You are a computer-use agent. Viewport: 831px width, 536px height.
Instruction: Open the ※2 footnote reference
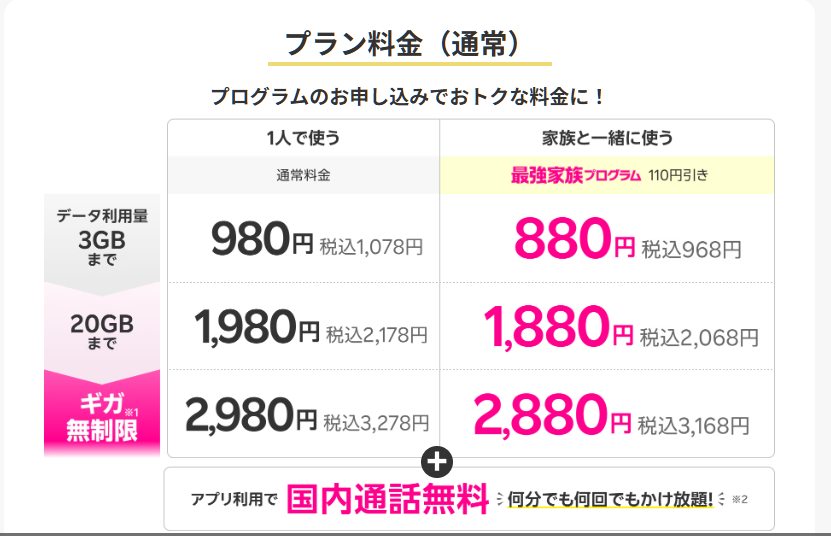[x=739, y=499]
